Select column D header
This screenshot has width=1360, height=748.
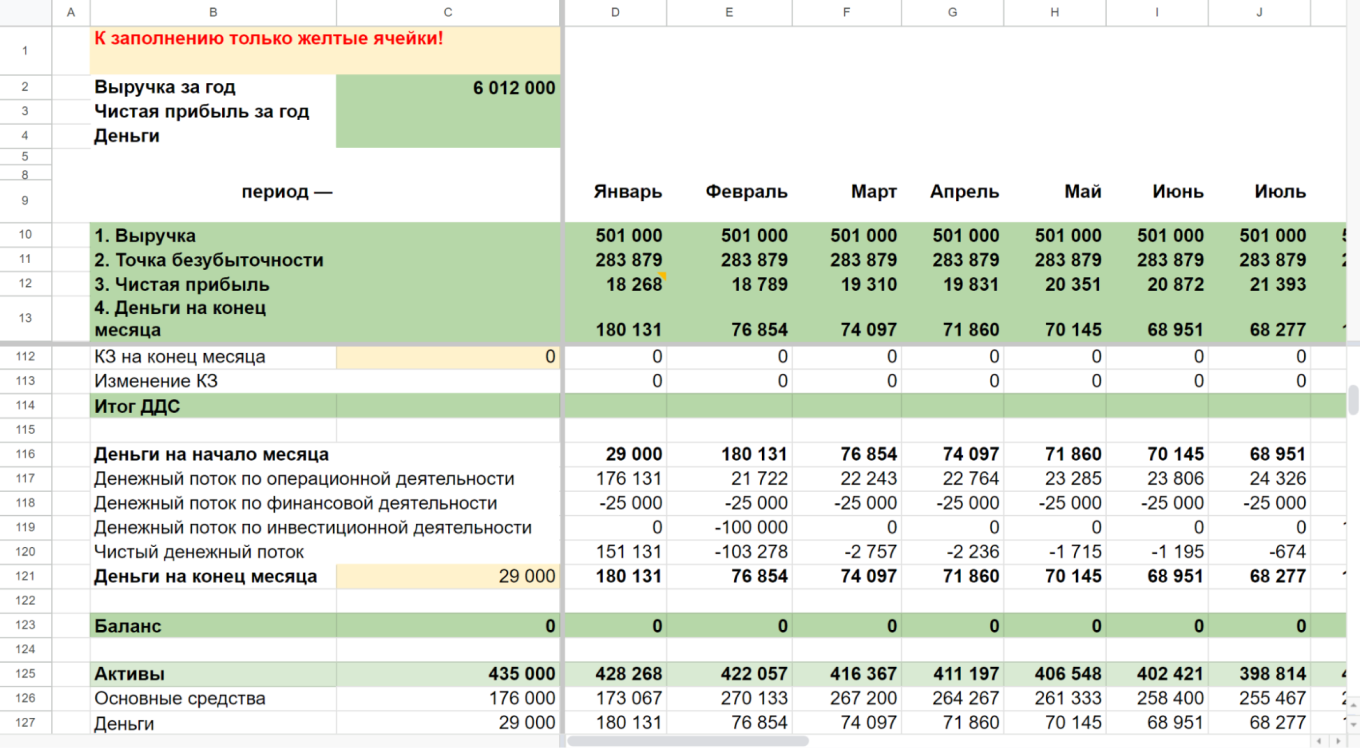pos(615,12)
